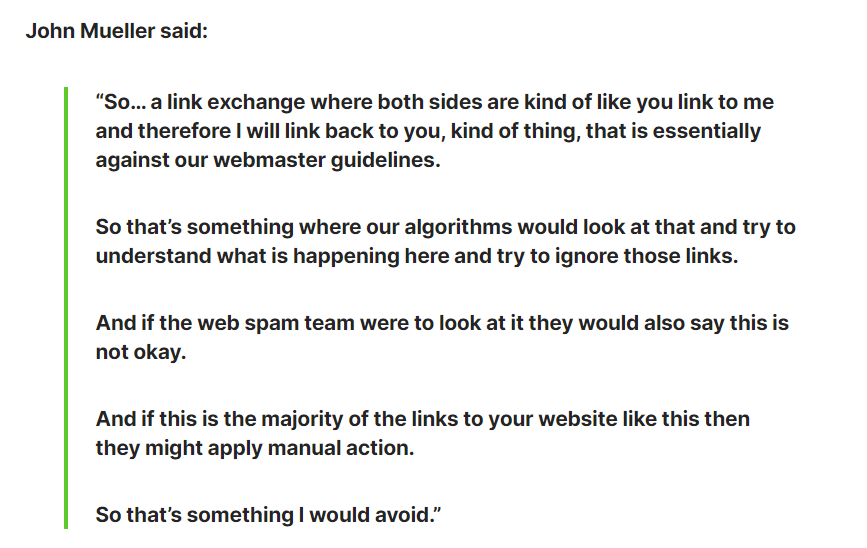The image size is (867, 548).
Task: Click the green blockquote vertical bar
Action: [66, 308]
